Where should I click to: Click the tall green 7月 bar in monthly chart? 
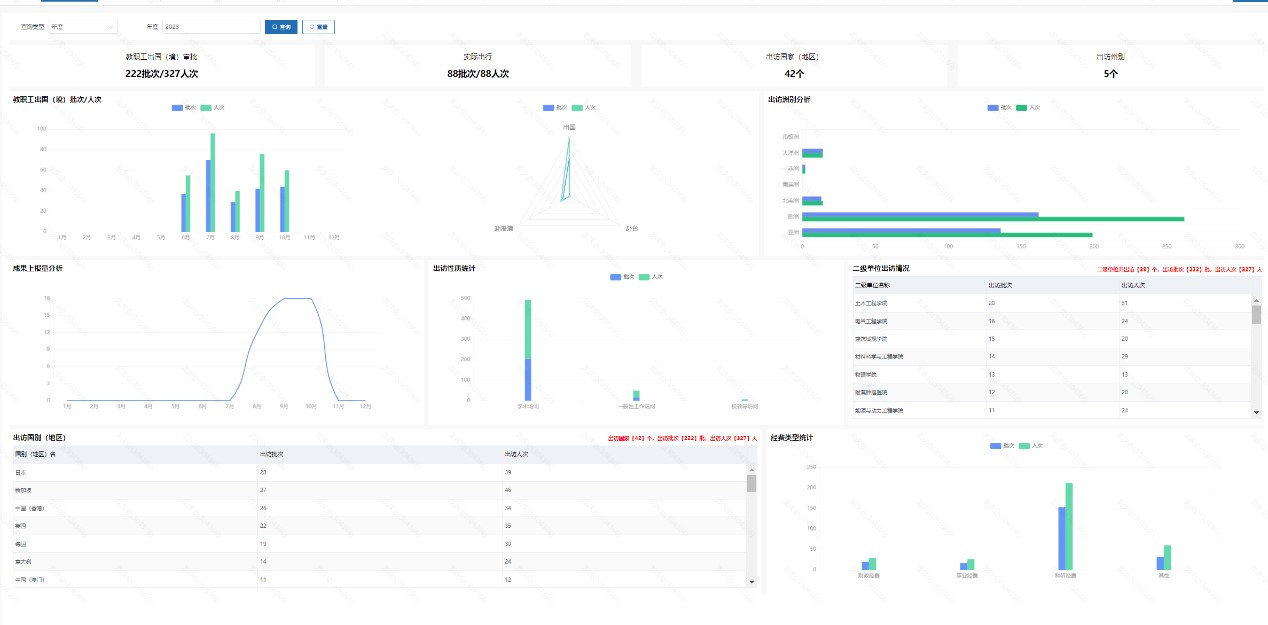click(212, 182)
